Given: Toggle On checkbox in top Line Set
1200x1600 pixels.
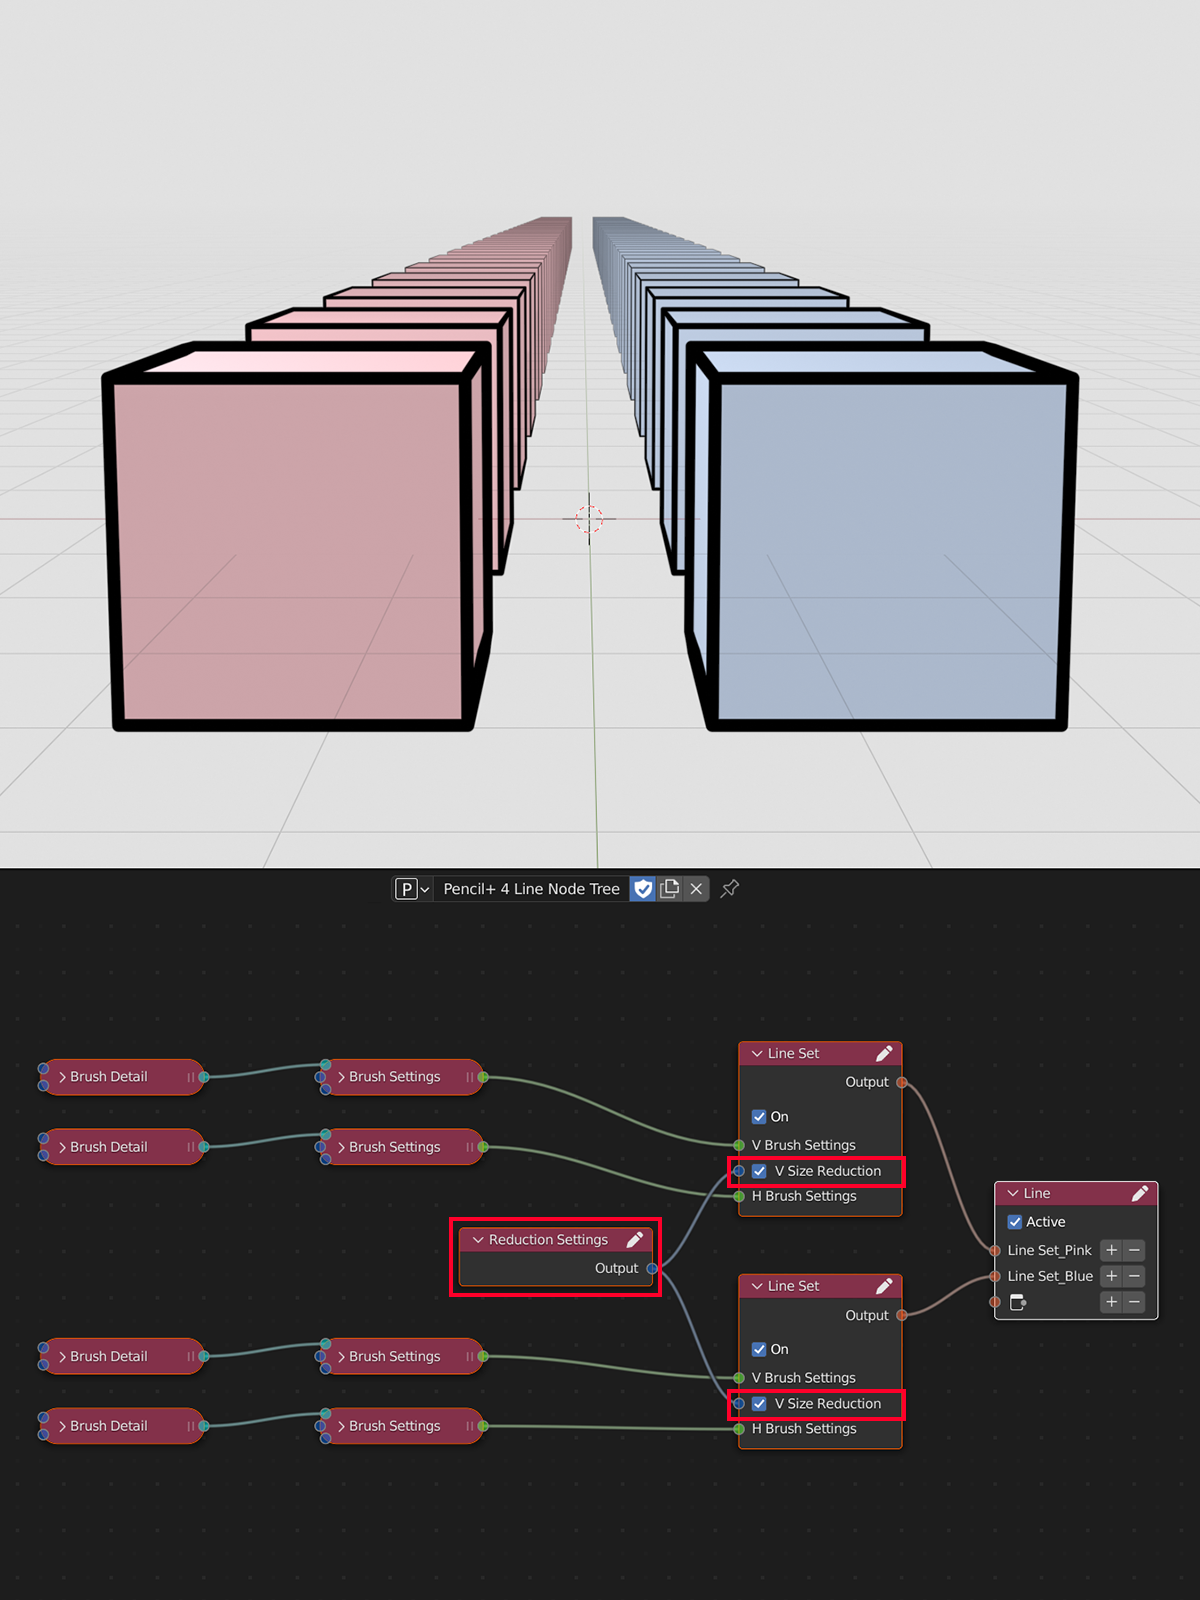Looking at the screenshot, I should [759, 1117].
